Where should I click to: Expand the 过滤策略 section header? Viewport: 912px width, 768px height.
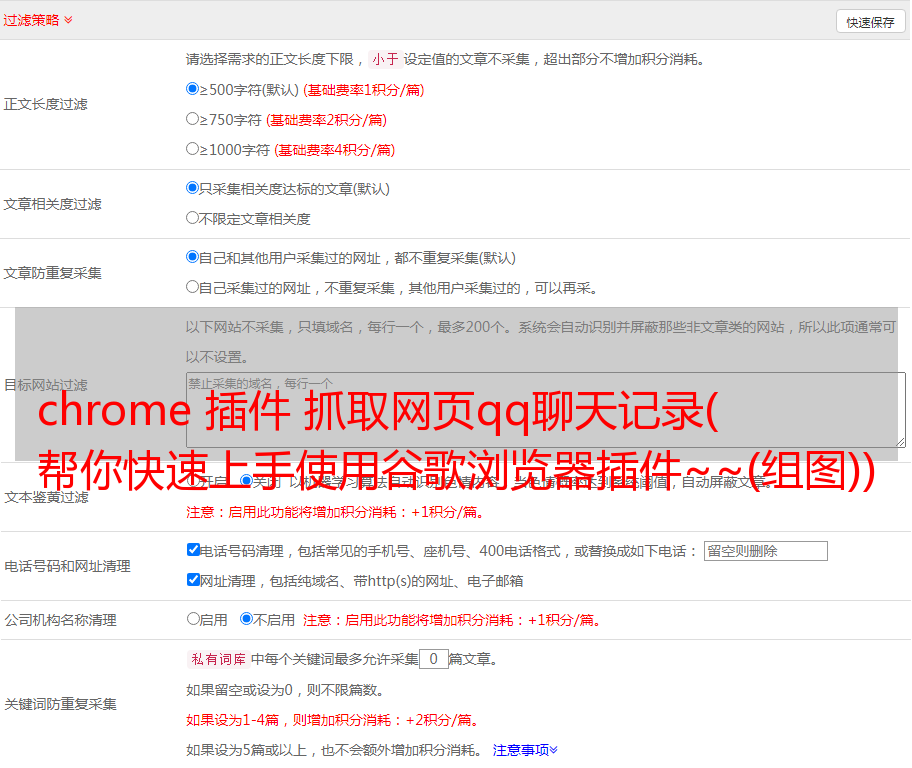tap(38, 20)
